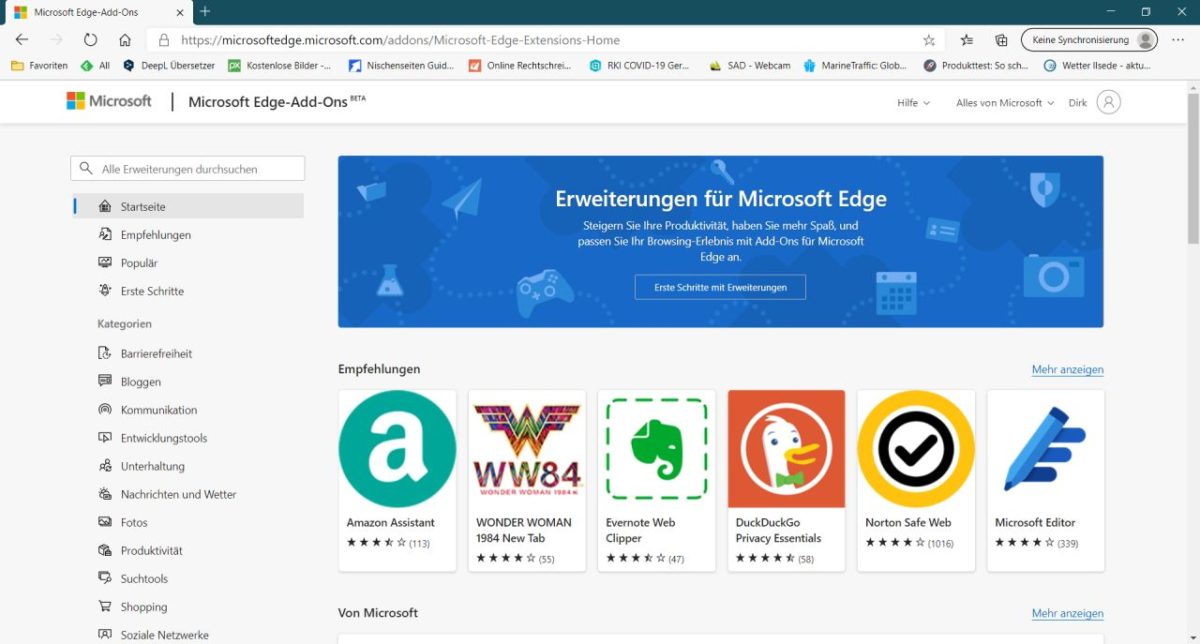Open the 'Alle' favorites menu
The width and height of the screenshot is (1200, 644).
click(98, 66)
